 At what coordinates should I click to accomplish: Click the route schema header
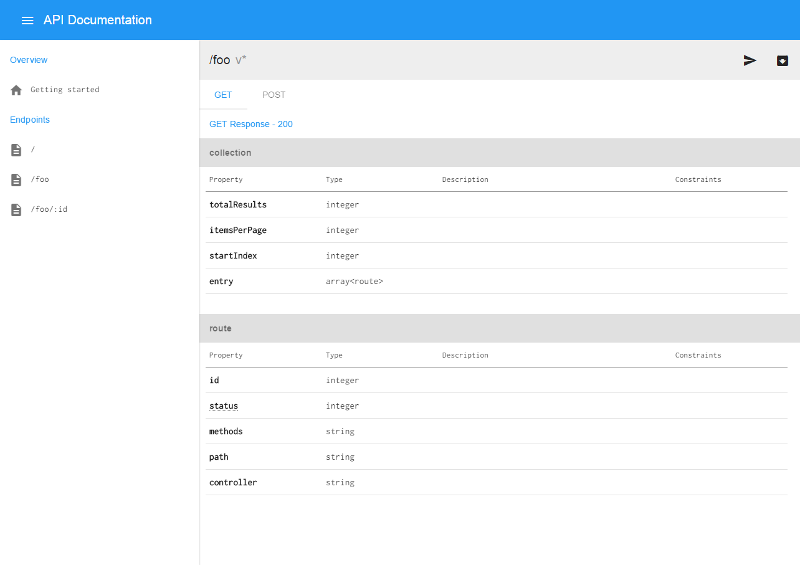point(220,329)
